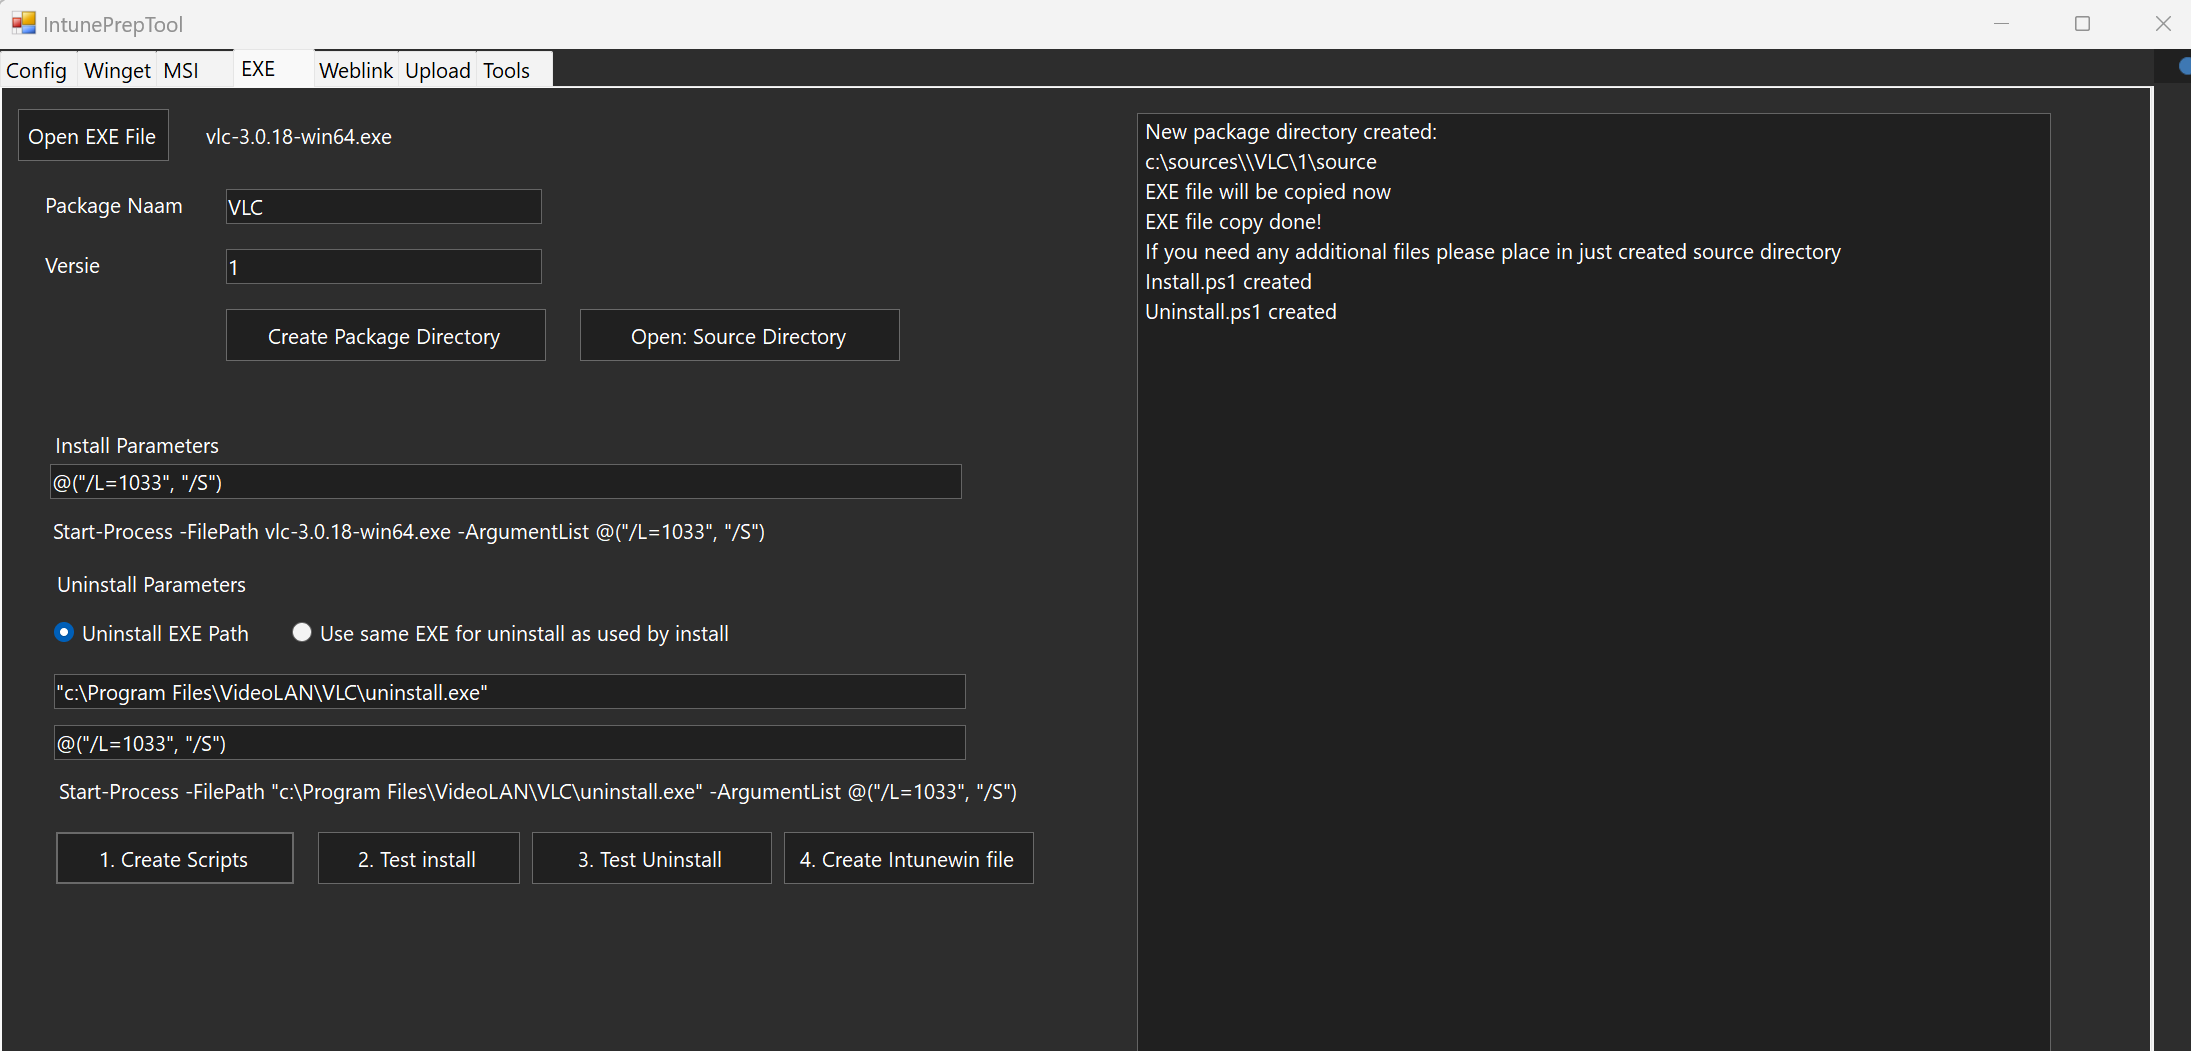This screenshot has width=2191, height=1051.
Task: Open the Winget tab
Action: (117, 70)
